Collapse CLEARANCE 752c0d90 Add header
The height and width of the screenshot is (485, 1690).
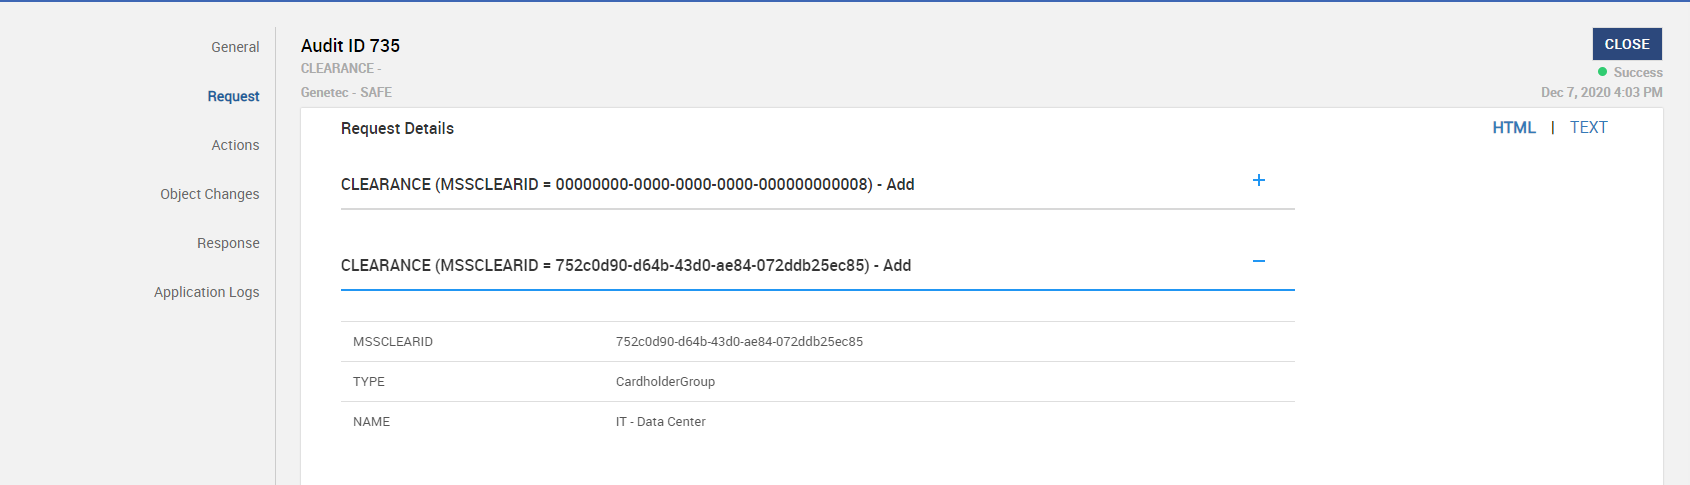(625, 265)
